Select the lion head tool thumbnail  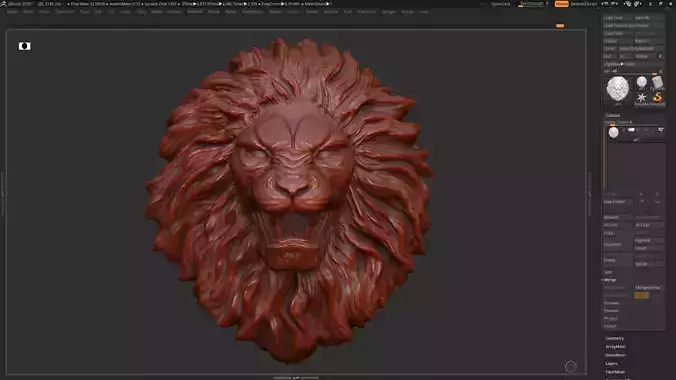tap(618, 89)
